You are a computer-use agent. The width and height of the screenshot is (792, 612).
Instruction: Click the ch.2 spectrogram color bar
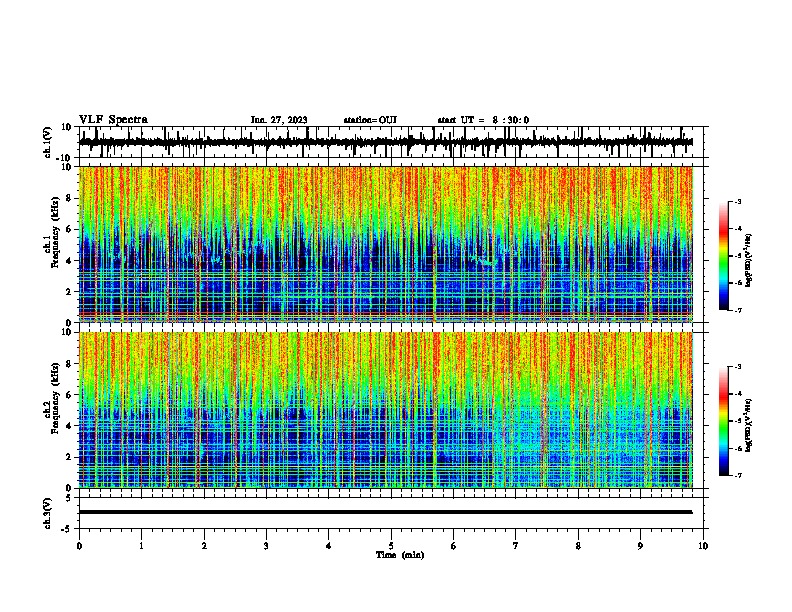click(x=723, y=421)
